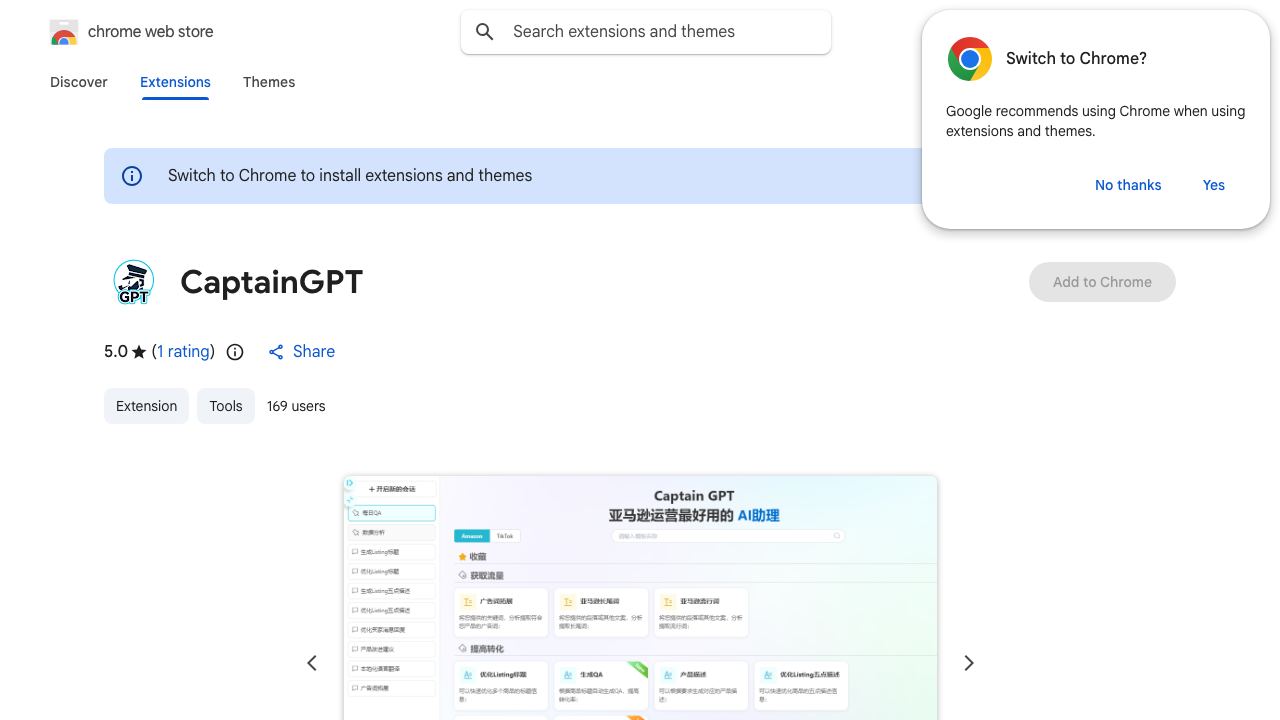
Task: Open the Tools category chip
Action: [226, 406]
